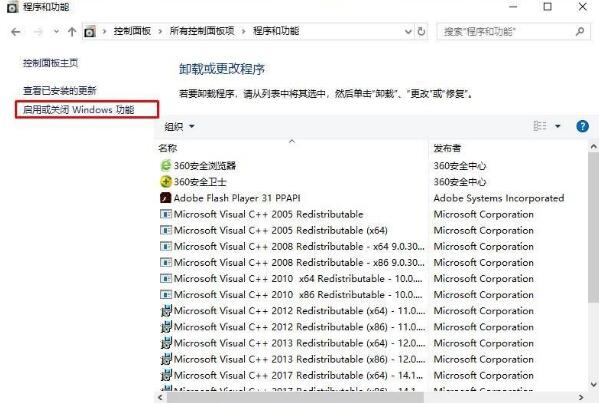Click the horizontal scrollbar thumb

click(x=294, y=398)
